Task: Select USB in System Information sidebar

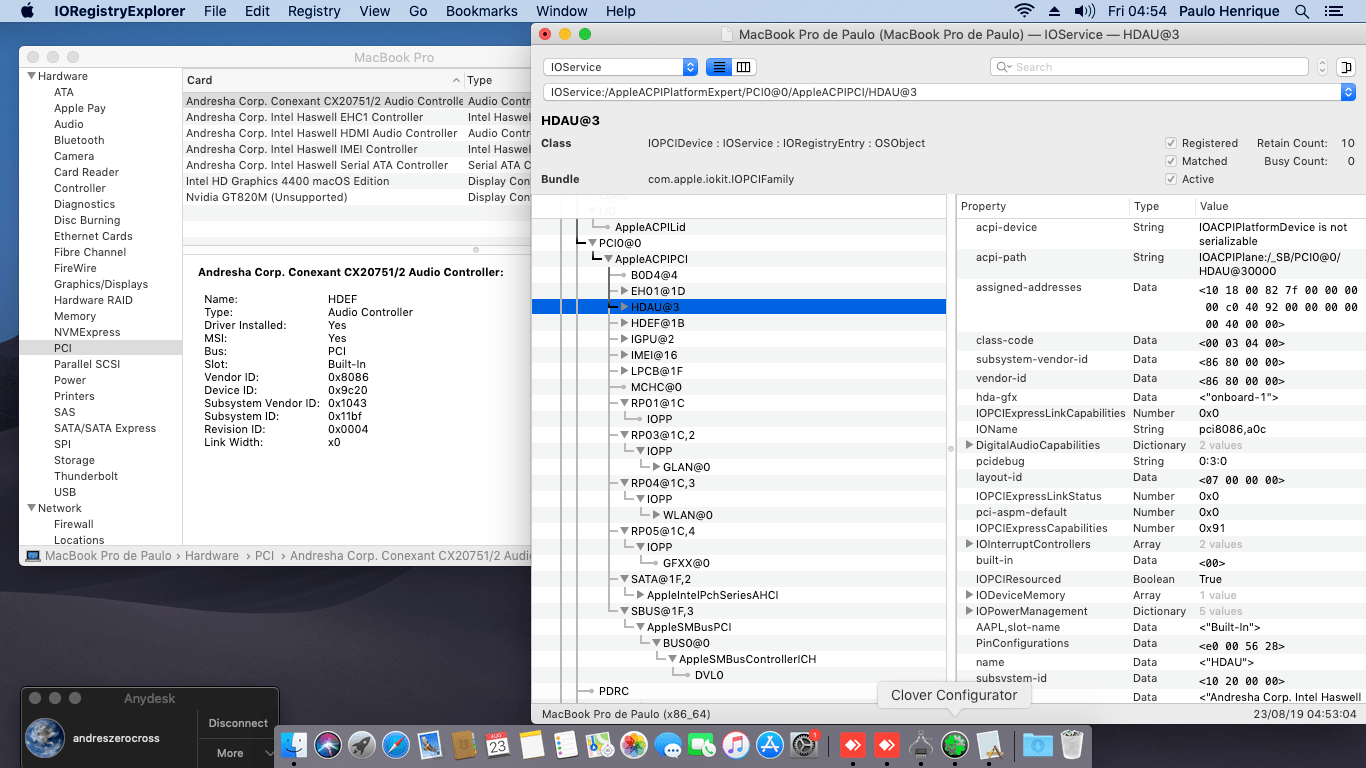Action: (65, 492)
